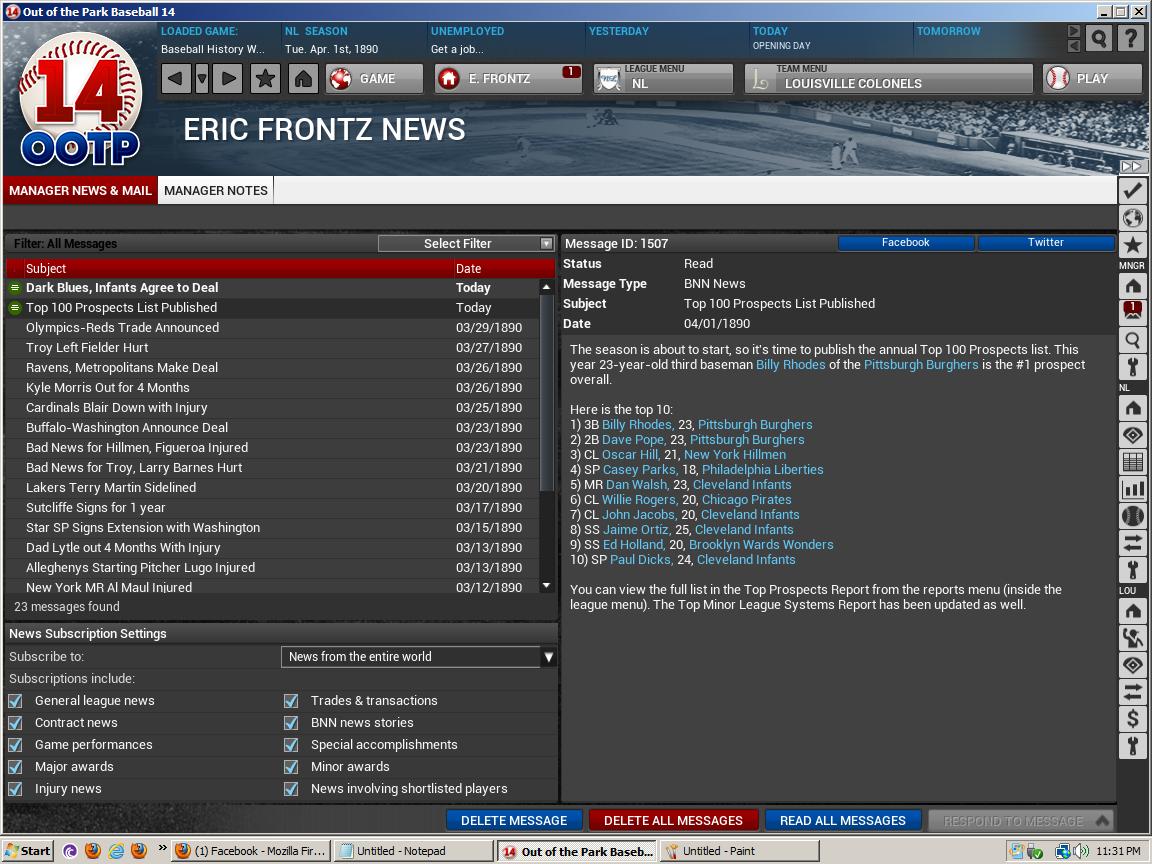Open the navigation history dropdown arrow

click(x=202, y=79)
